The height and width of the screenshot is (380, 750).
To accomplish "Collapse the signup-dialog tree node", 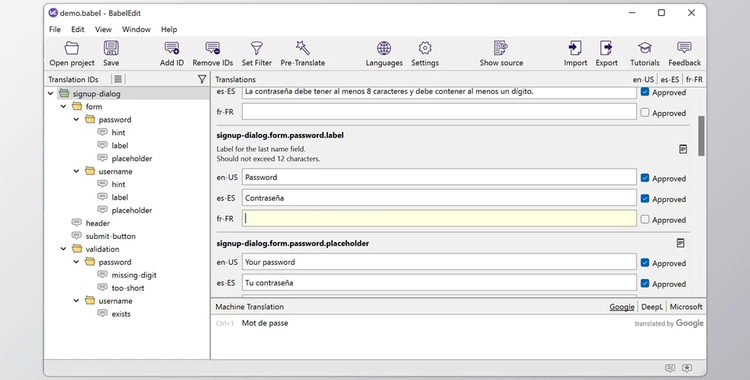I will pyautogui.click(x=51, y=93).
